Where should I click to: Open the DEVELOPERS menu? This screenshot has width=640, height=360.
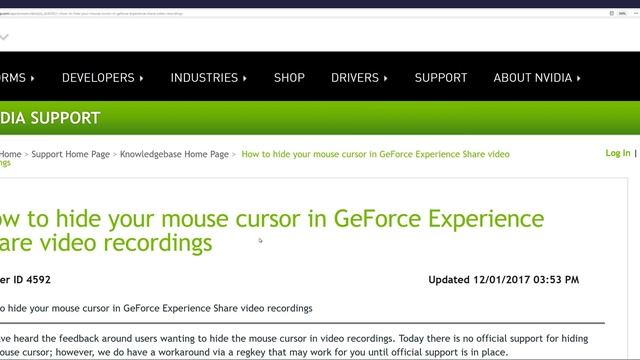102,78
